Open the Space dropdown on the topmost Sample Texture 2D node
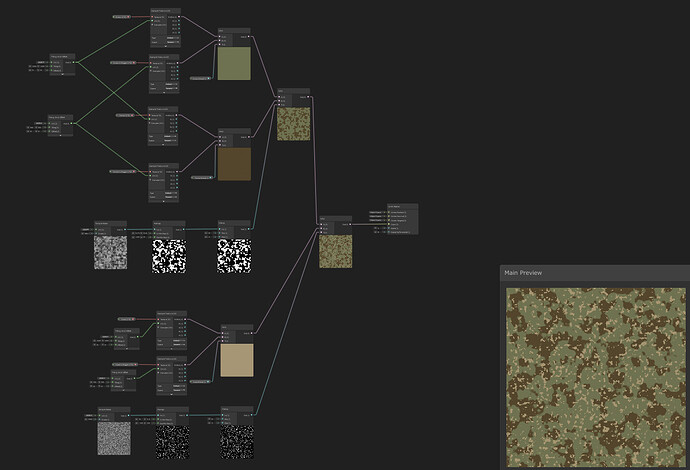 pyautogui.click(x=172, y=42)
